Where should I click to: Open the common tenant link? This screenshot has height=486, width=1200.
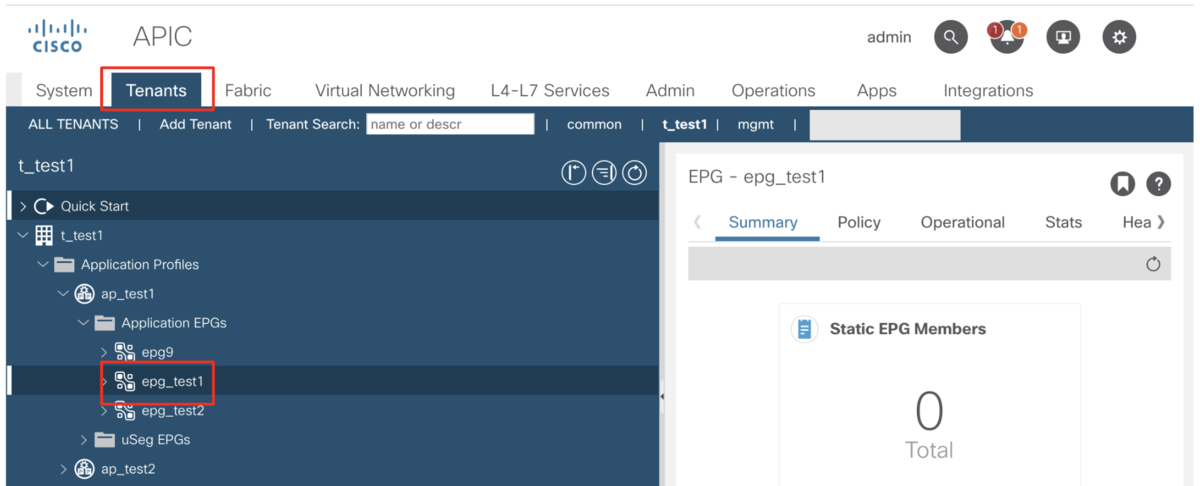[594, 124]
